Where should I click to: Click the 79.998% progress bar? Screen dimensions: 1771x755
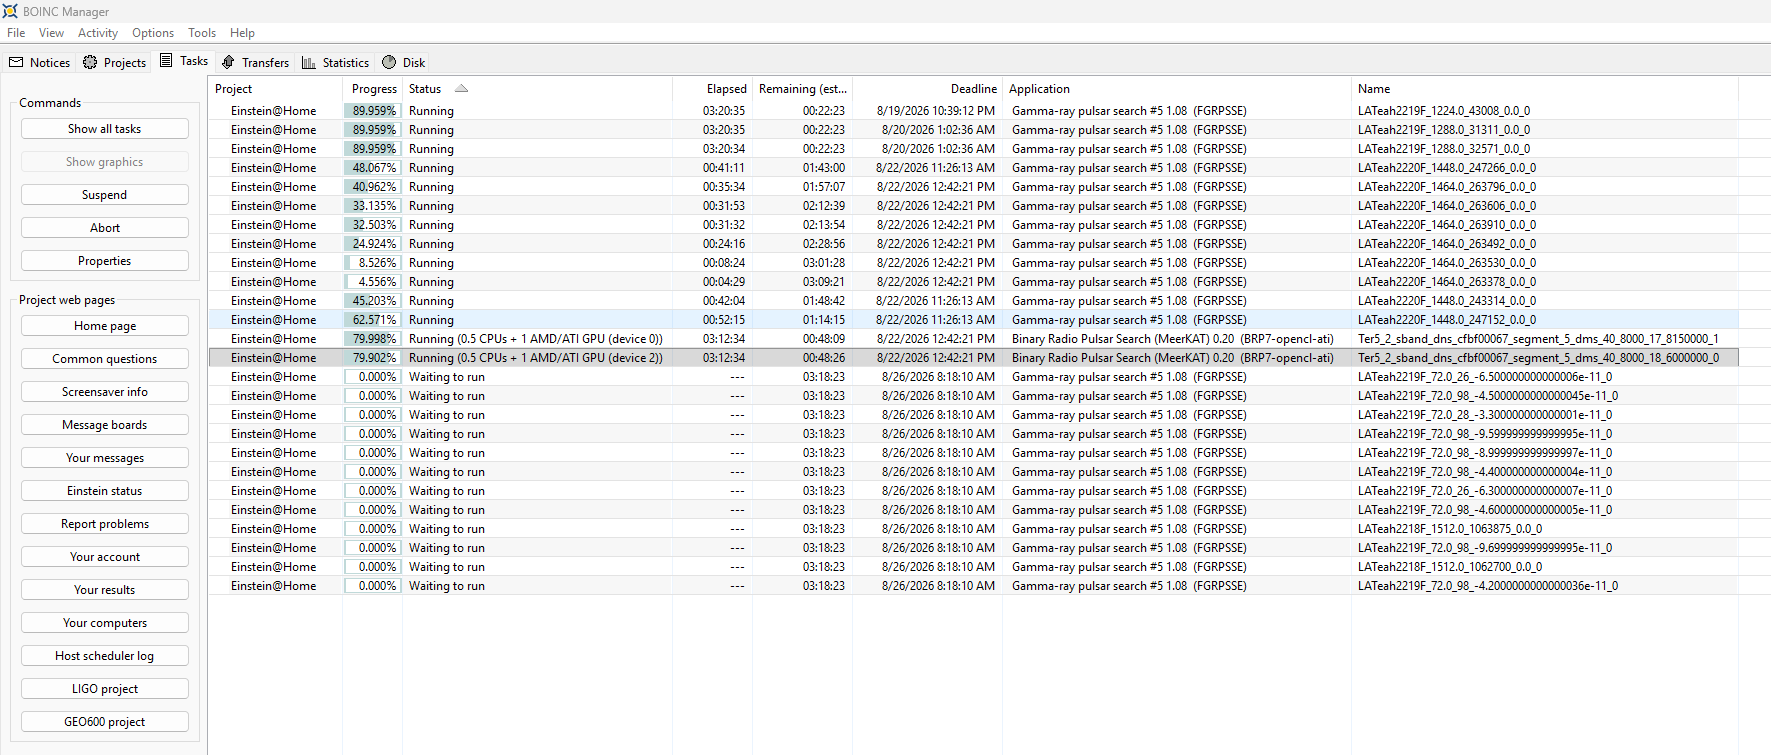(x=373, y=339)
